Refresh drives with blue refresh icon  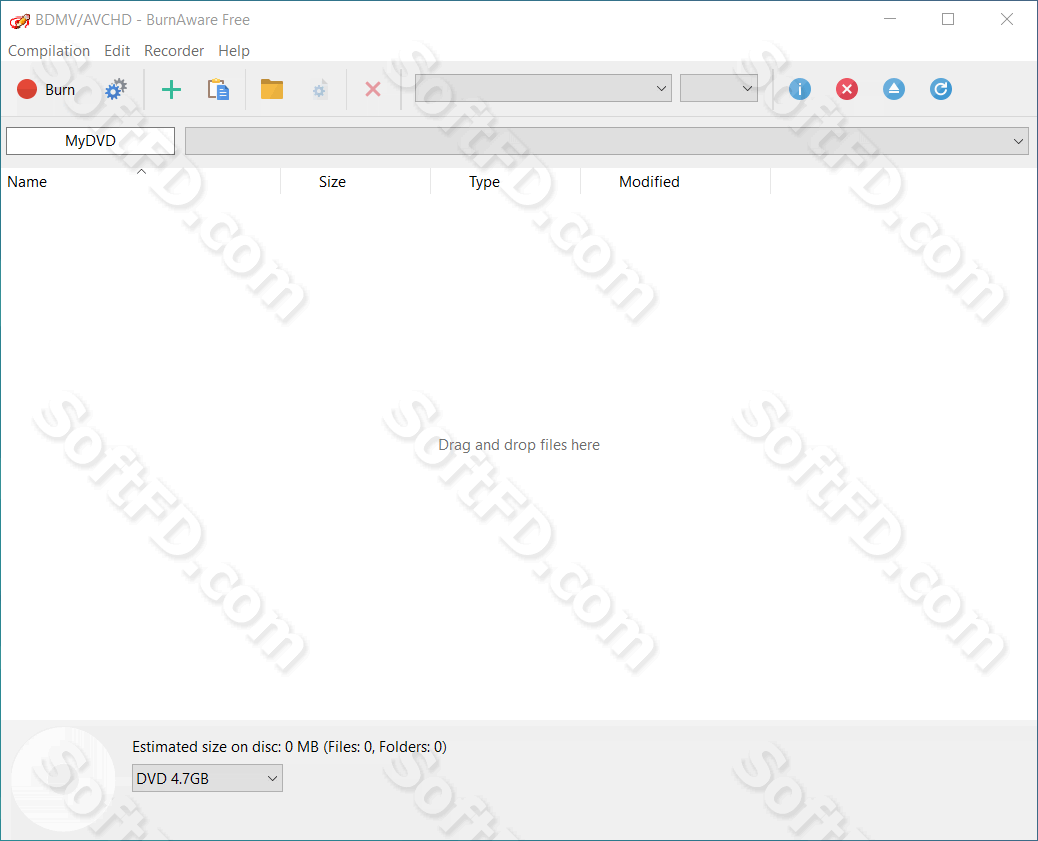[941, 89]
